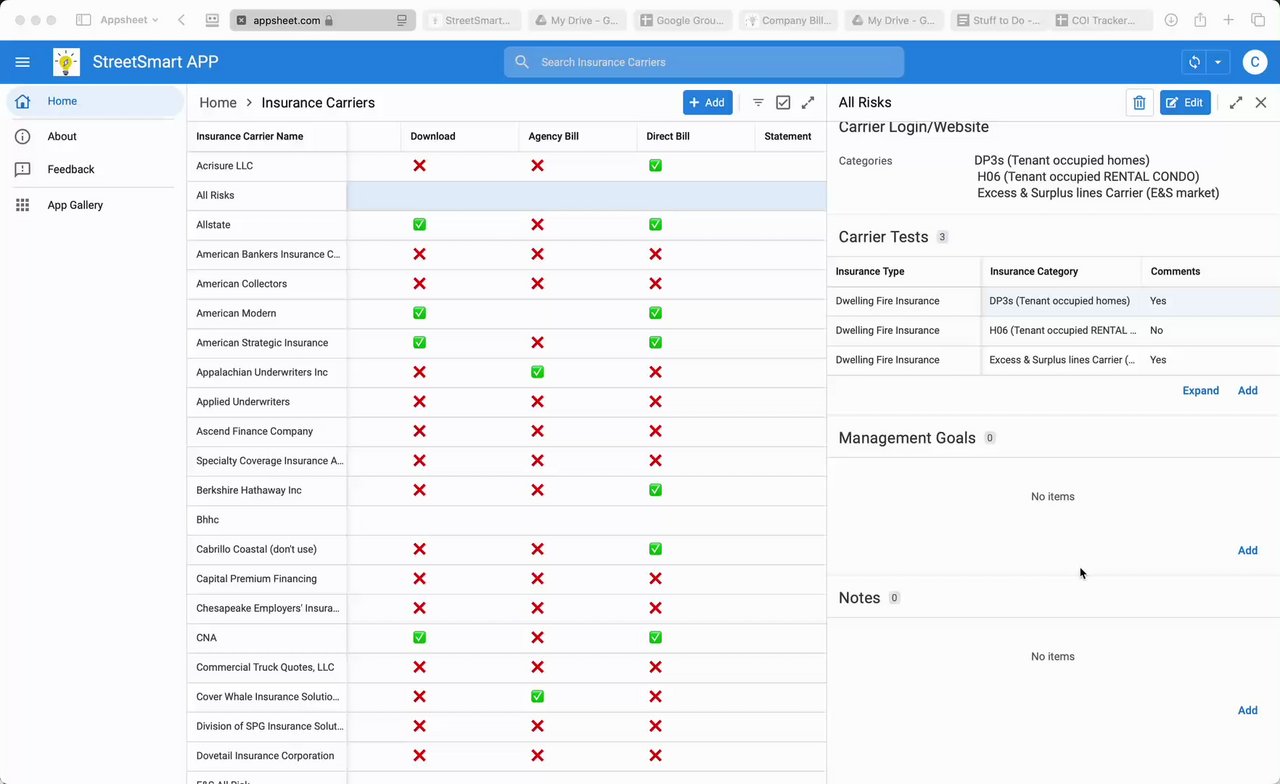Click the Edit button for All Risks

tap(1185, 103)
